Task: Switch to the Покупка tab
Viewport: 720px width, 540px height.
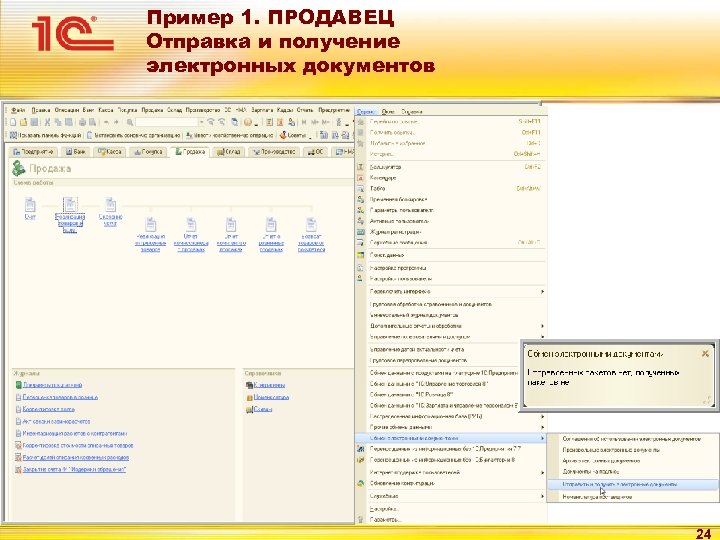Action: (148, 152)
